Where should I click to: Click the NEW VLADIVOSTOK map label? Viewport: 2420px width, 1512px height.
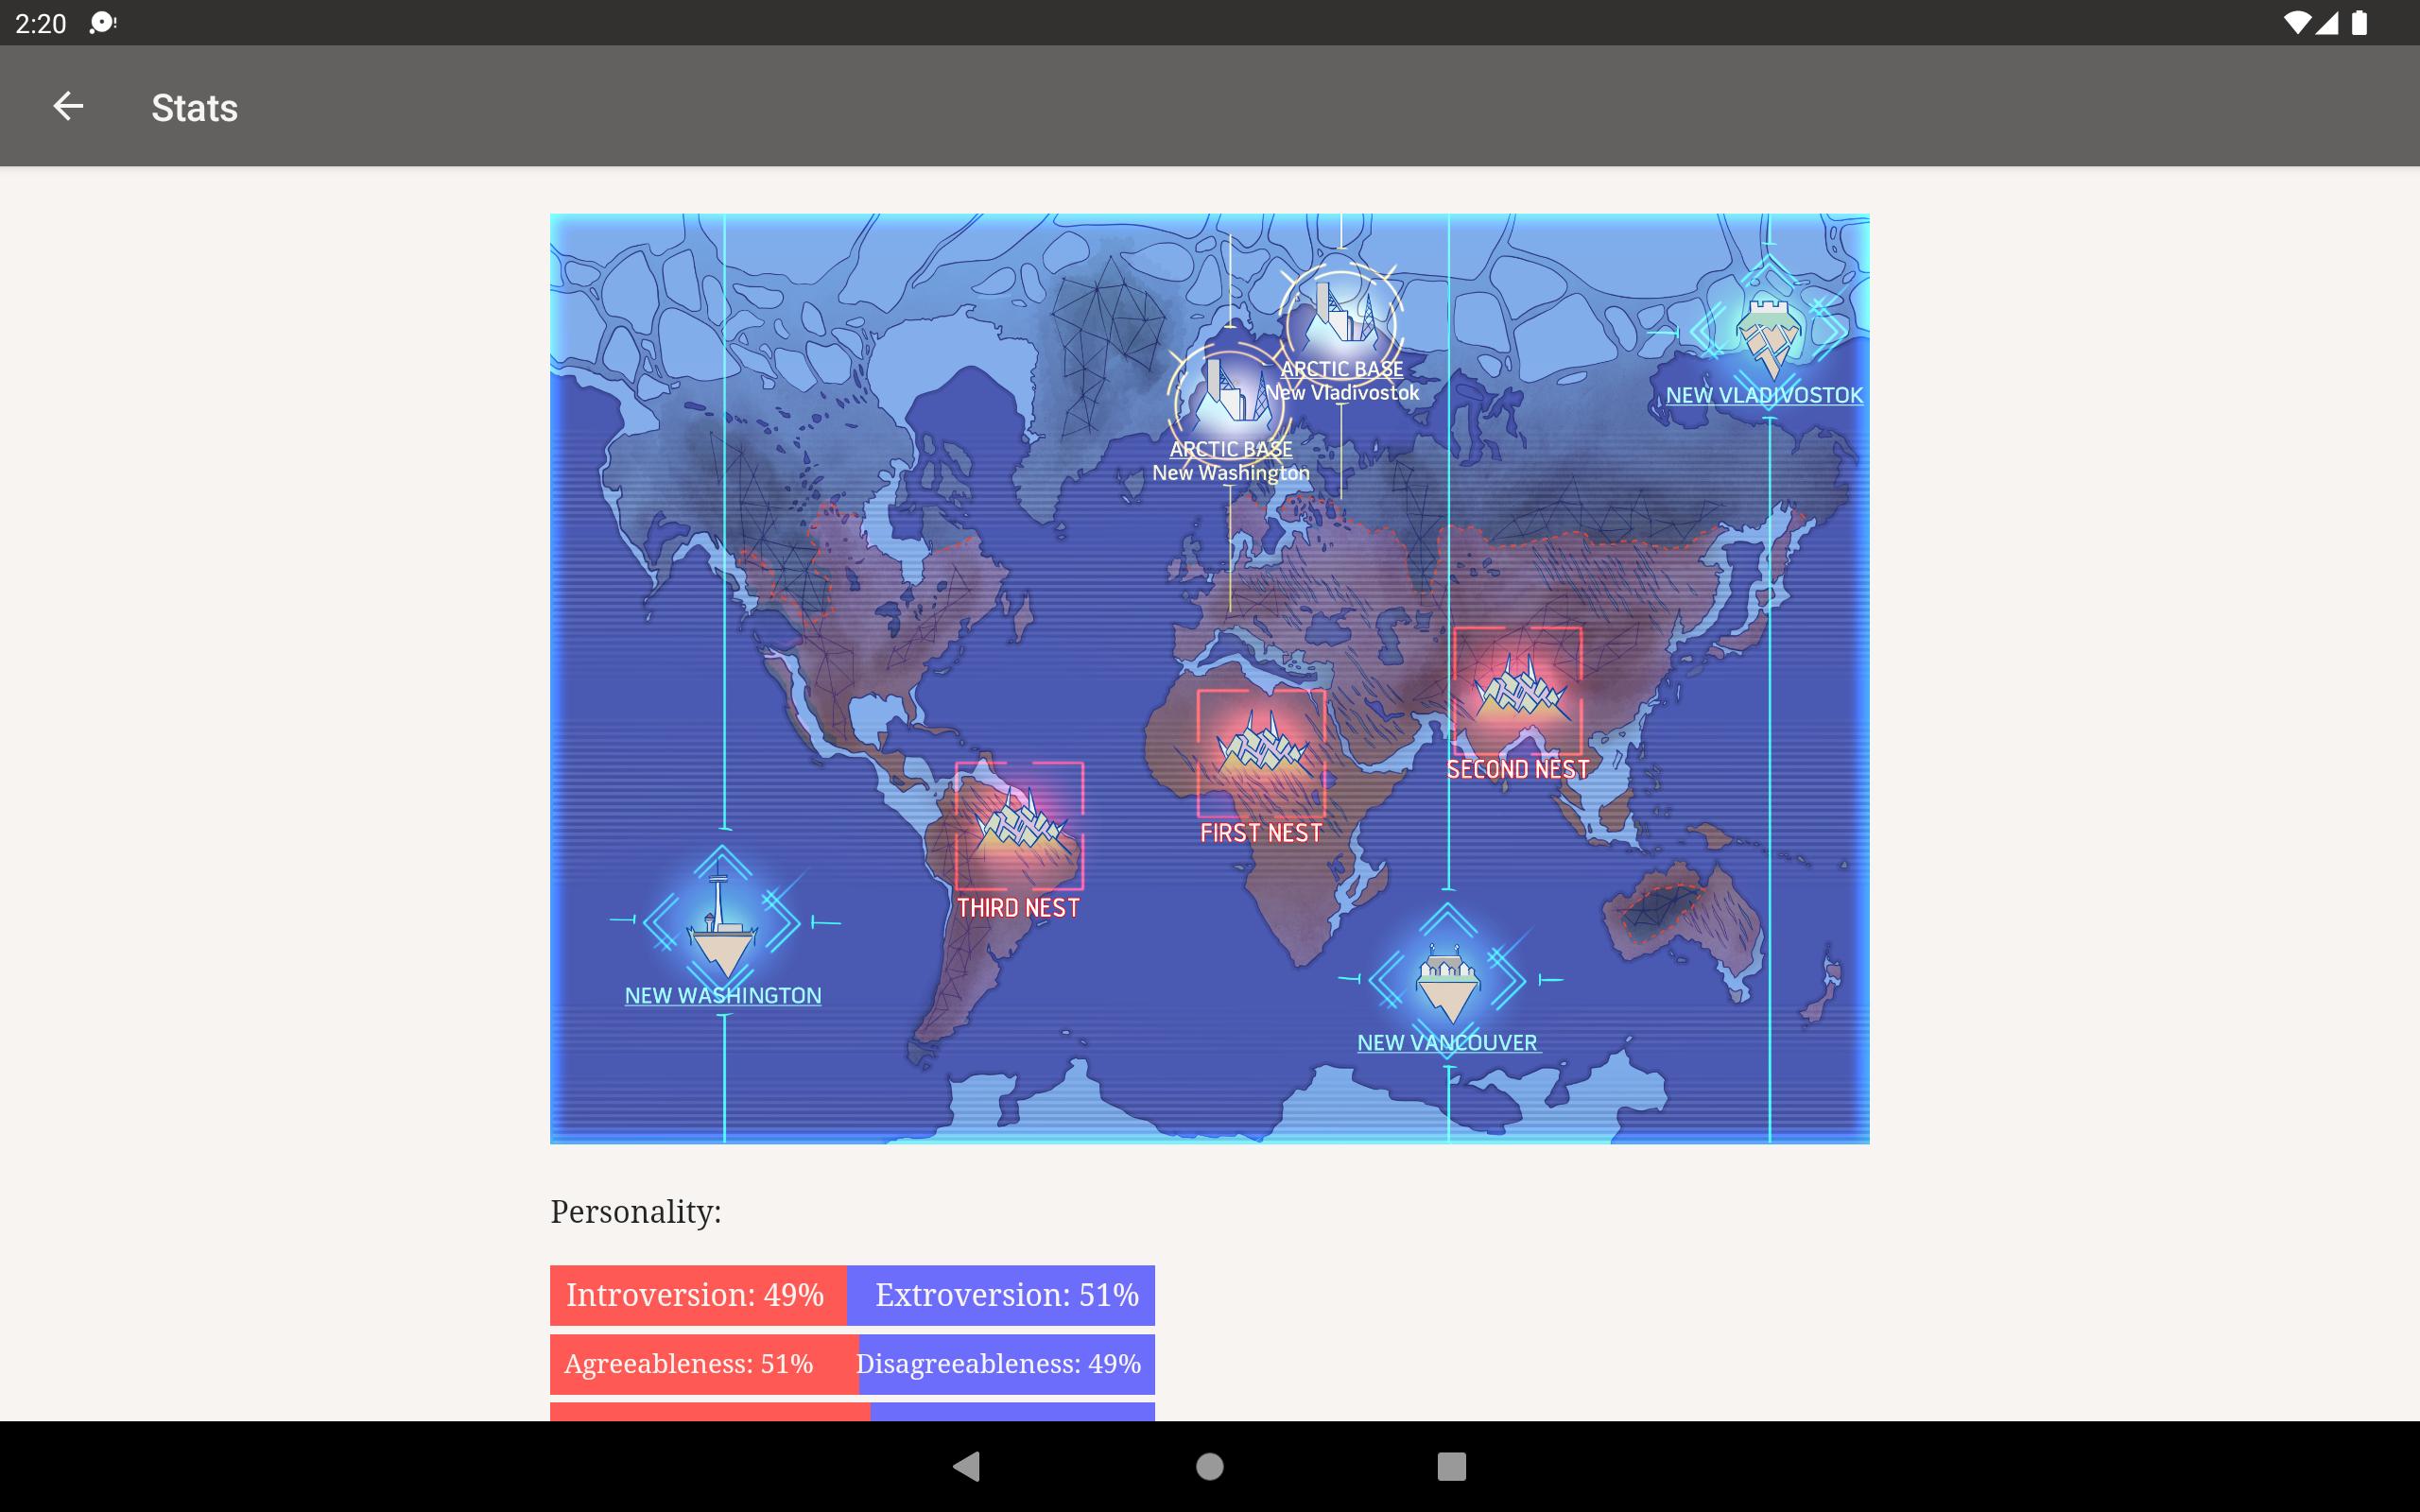pos(1765,395)
